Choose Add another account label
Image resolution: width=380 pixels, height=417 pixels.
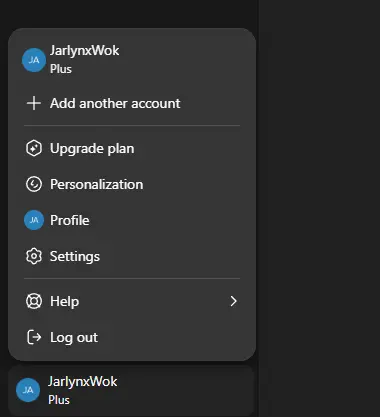[x=115, y=103]
